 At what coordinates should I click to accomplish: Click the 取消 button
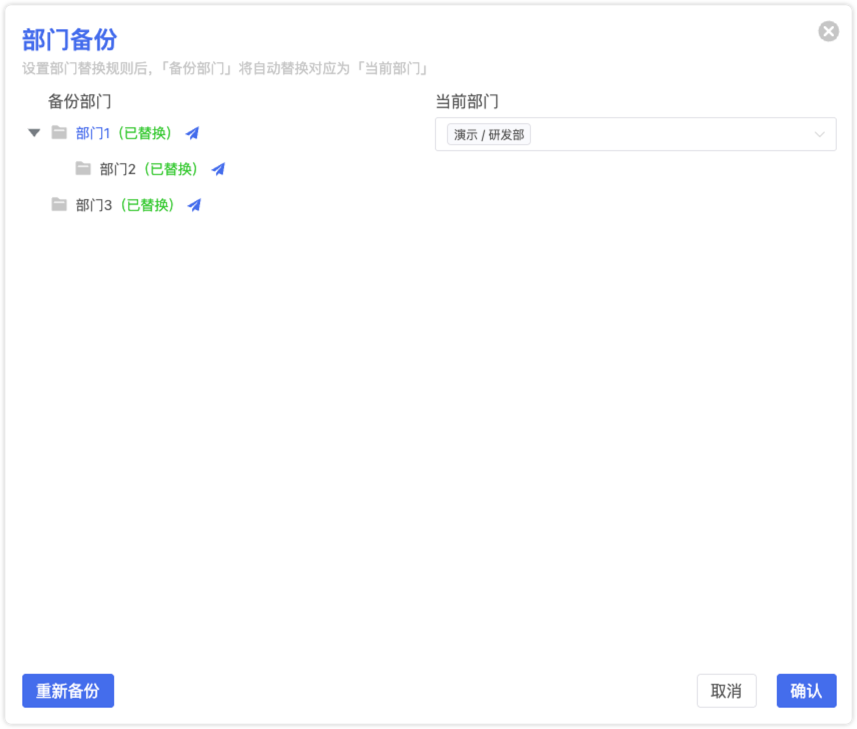726,691
